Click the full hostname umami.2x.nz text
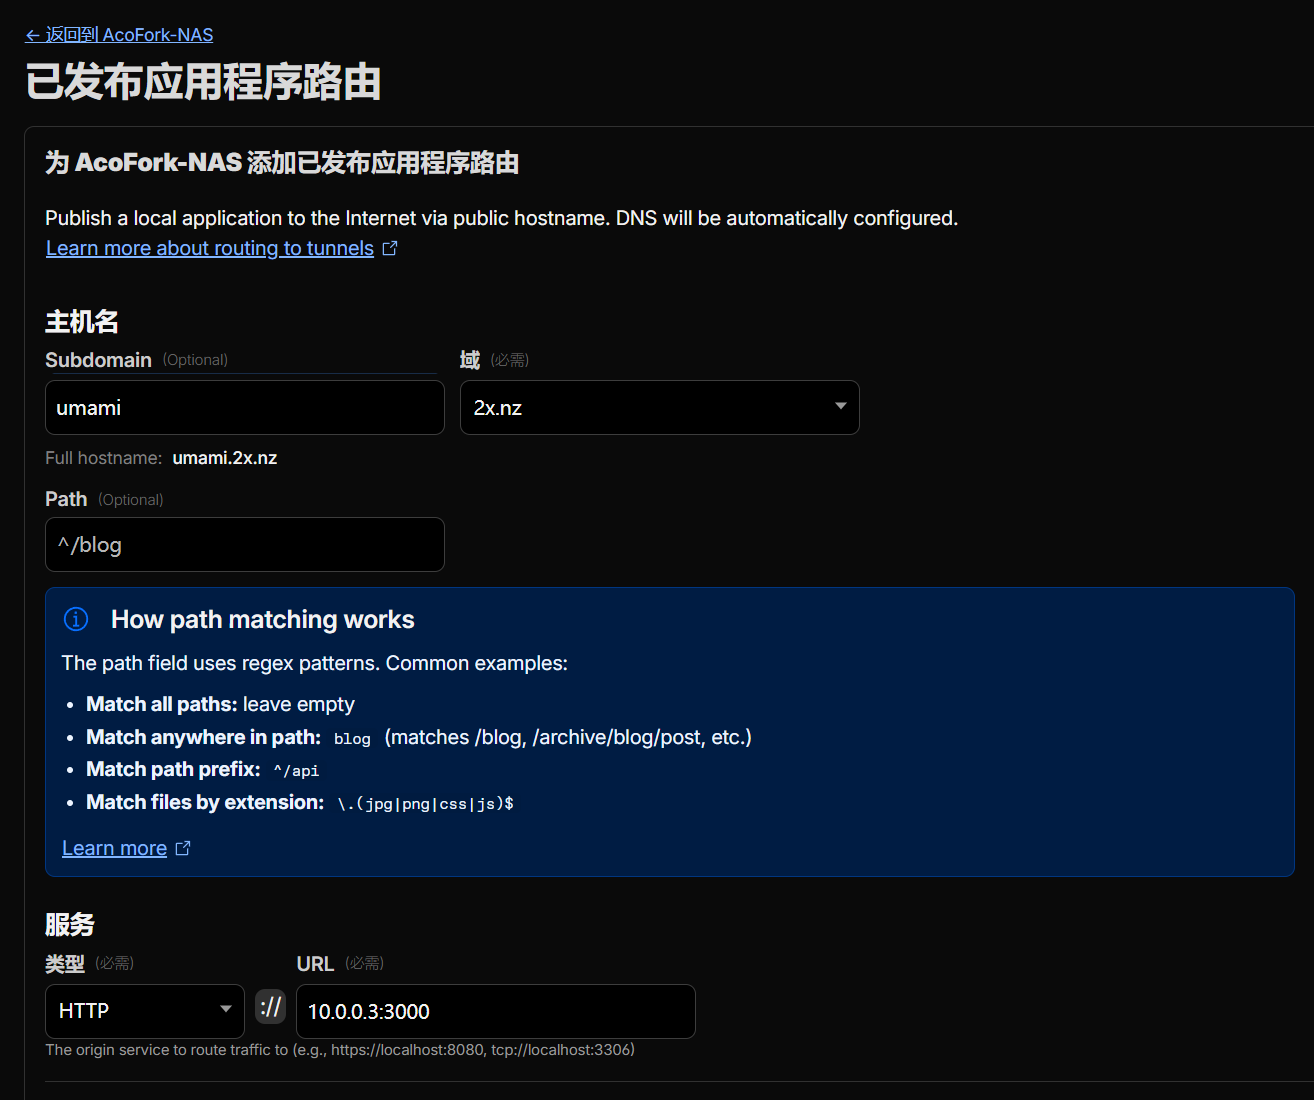1314x1100 pixels. (x=224, y=458)
